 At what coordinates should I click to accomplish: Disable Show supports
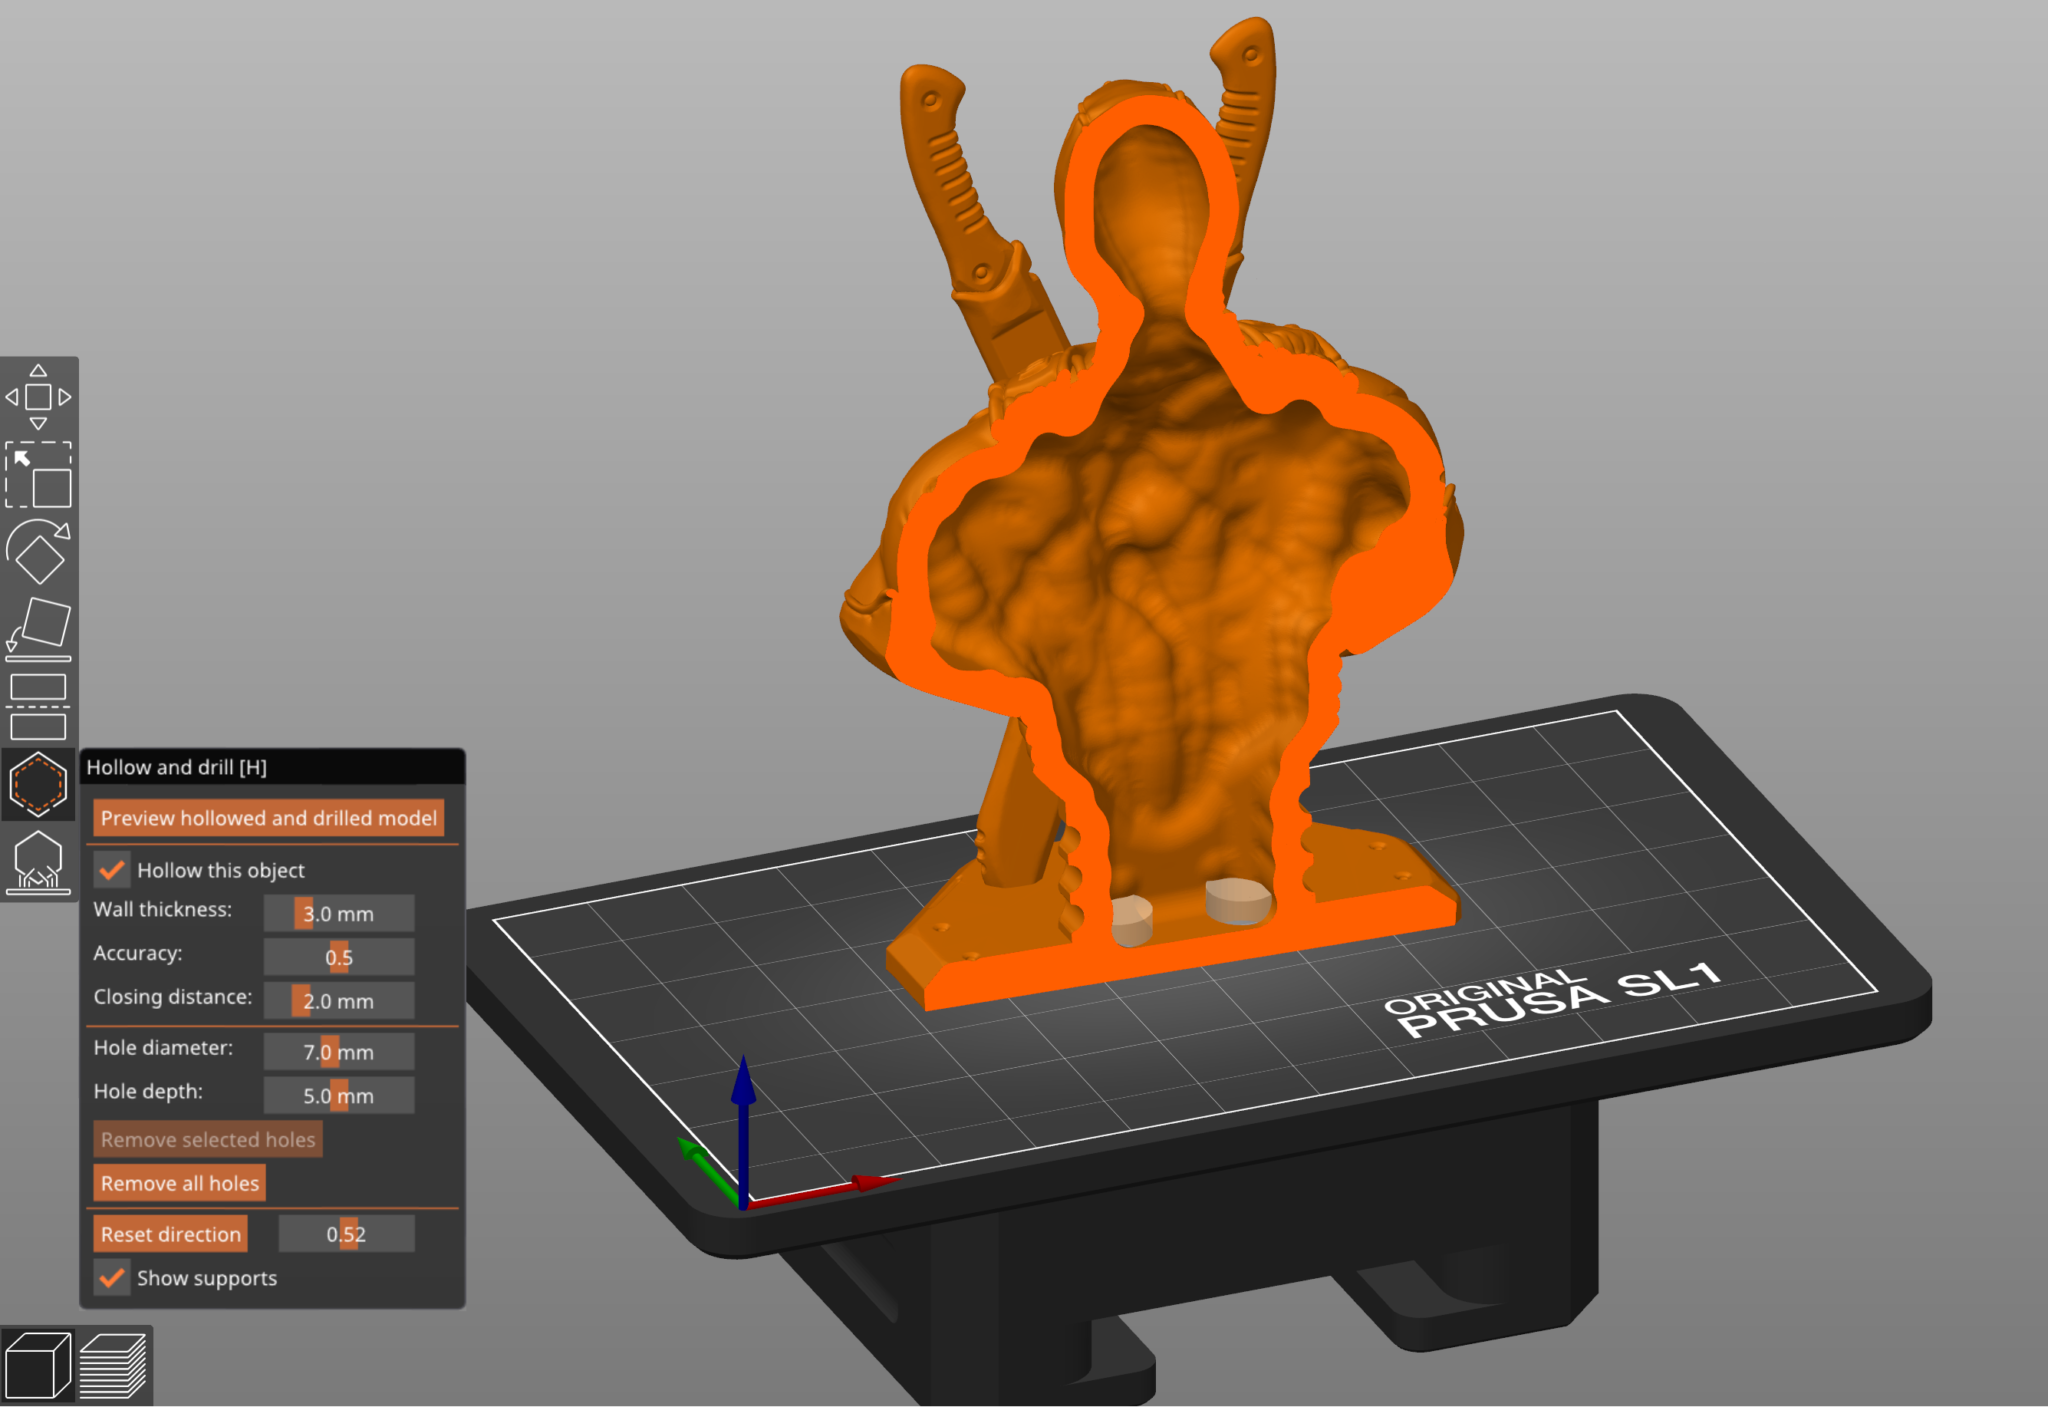tap(112, 1278)
